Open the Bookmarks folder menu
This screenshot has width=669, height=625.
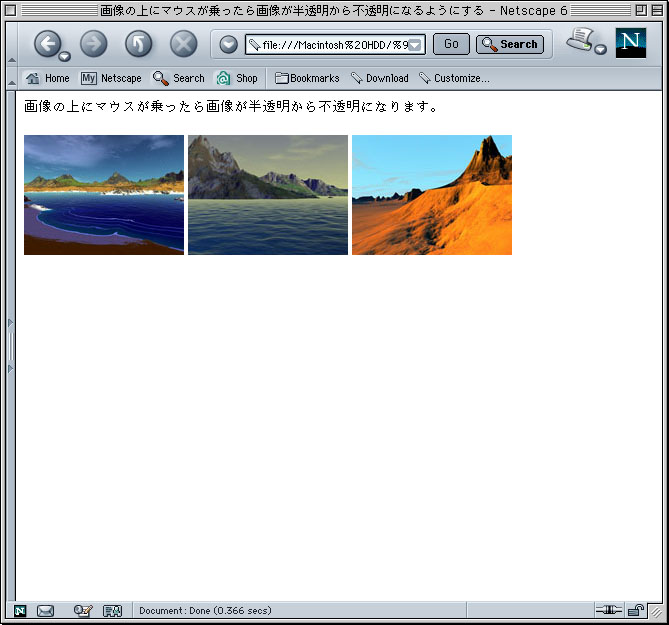307,78
